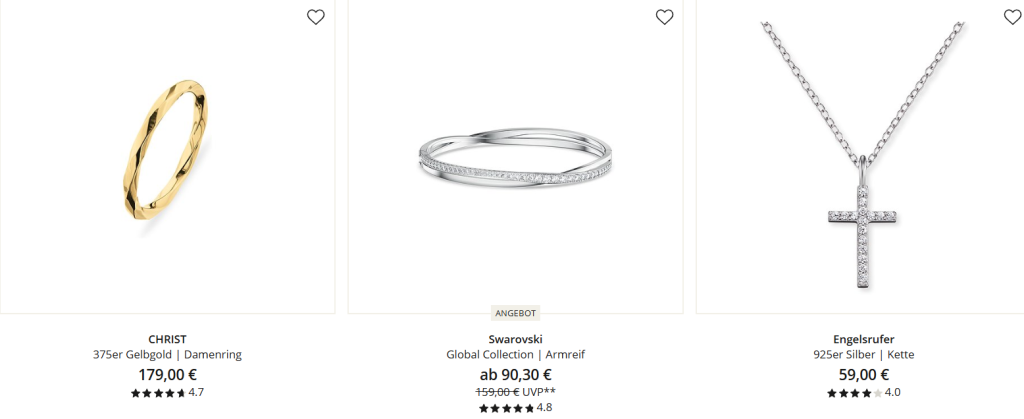Click heart icon on Engelsrufer cross necklace
The height and width of the screenshot is (419, 1024).
(x=1012, y=17)
